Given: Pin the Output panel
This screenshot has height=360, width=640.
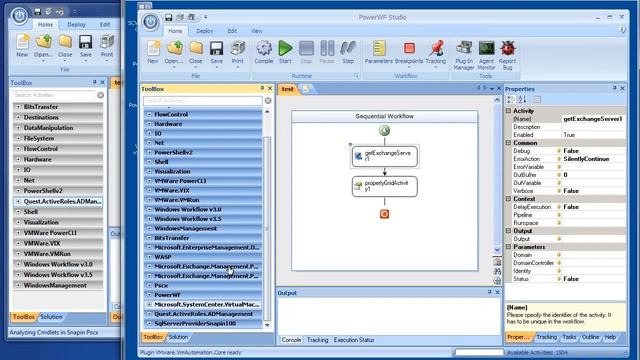Looking at the screenshot, I should (489, 292).
